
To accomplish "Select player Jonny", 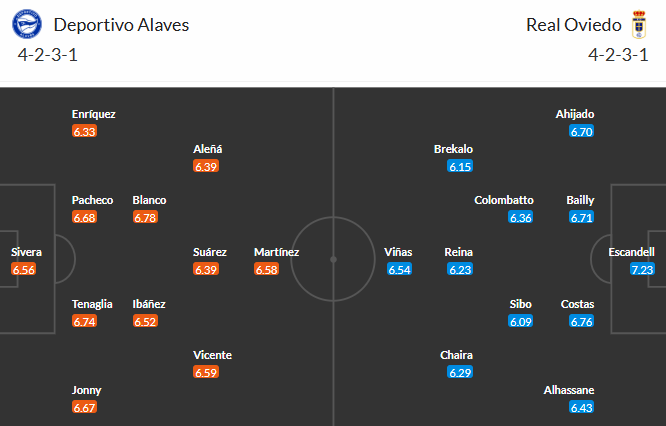I will click(86, 390).
